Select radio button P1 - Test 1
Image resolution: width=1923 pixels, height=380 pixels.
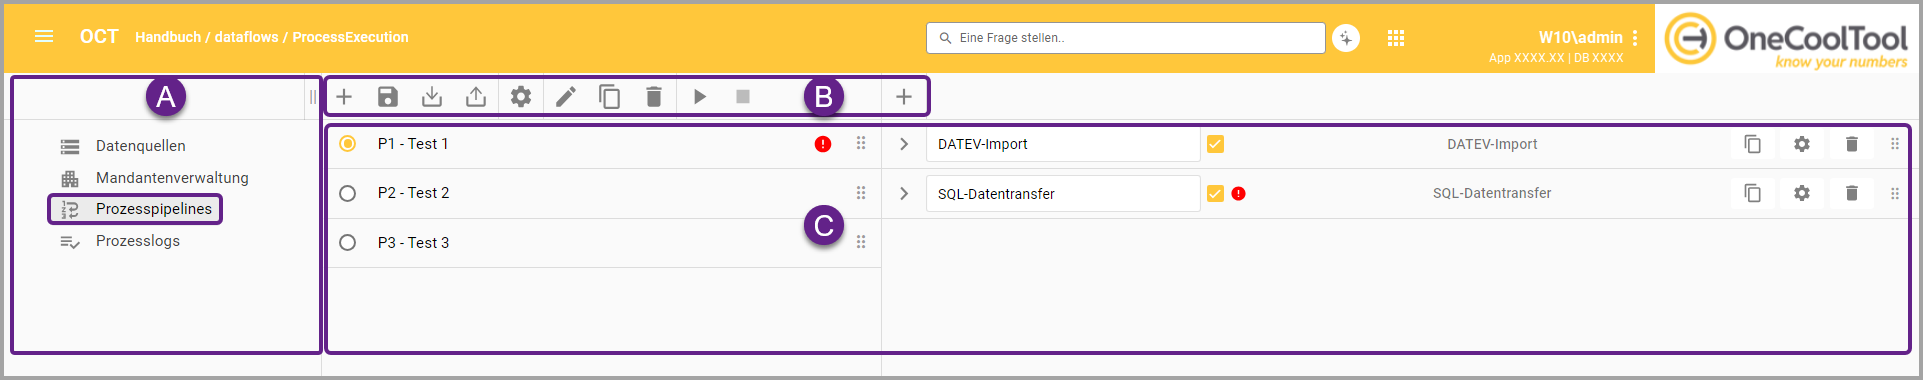click(x=347, y=144)
